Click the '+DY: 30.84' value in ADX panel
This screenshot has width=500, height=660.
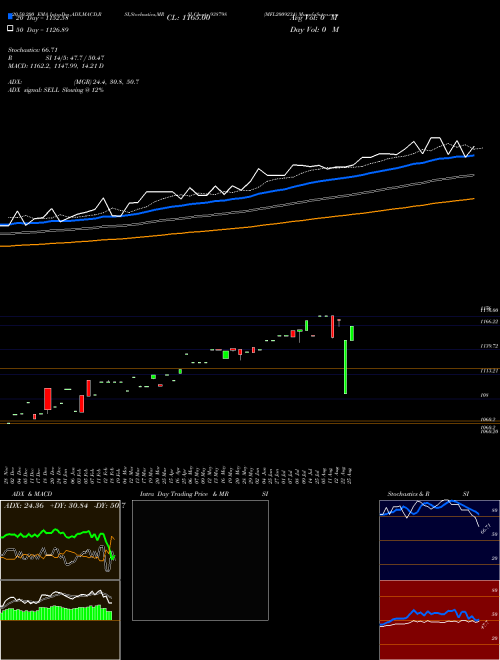[x=69, y=505]
